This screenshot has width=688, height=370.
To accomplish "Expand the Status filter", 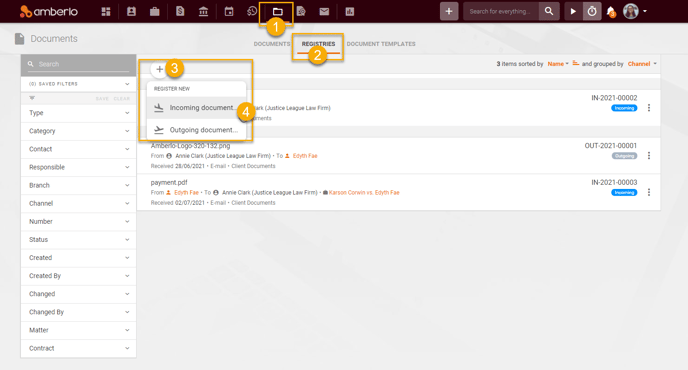I will click(x=79, y=240).
